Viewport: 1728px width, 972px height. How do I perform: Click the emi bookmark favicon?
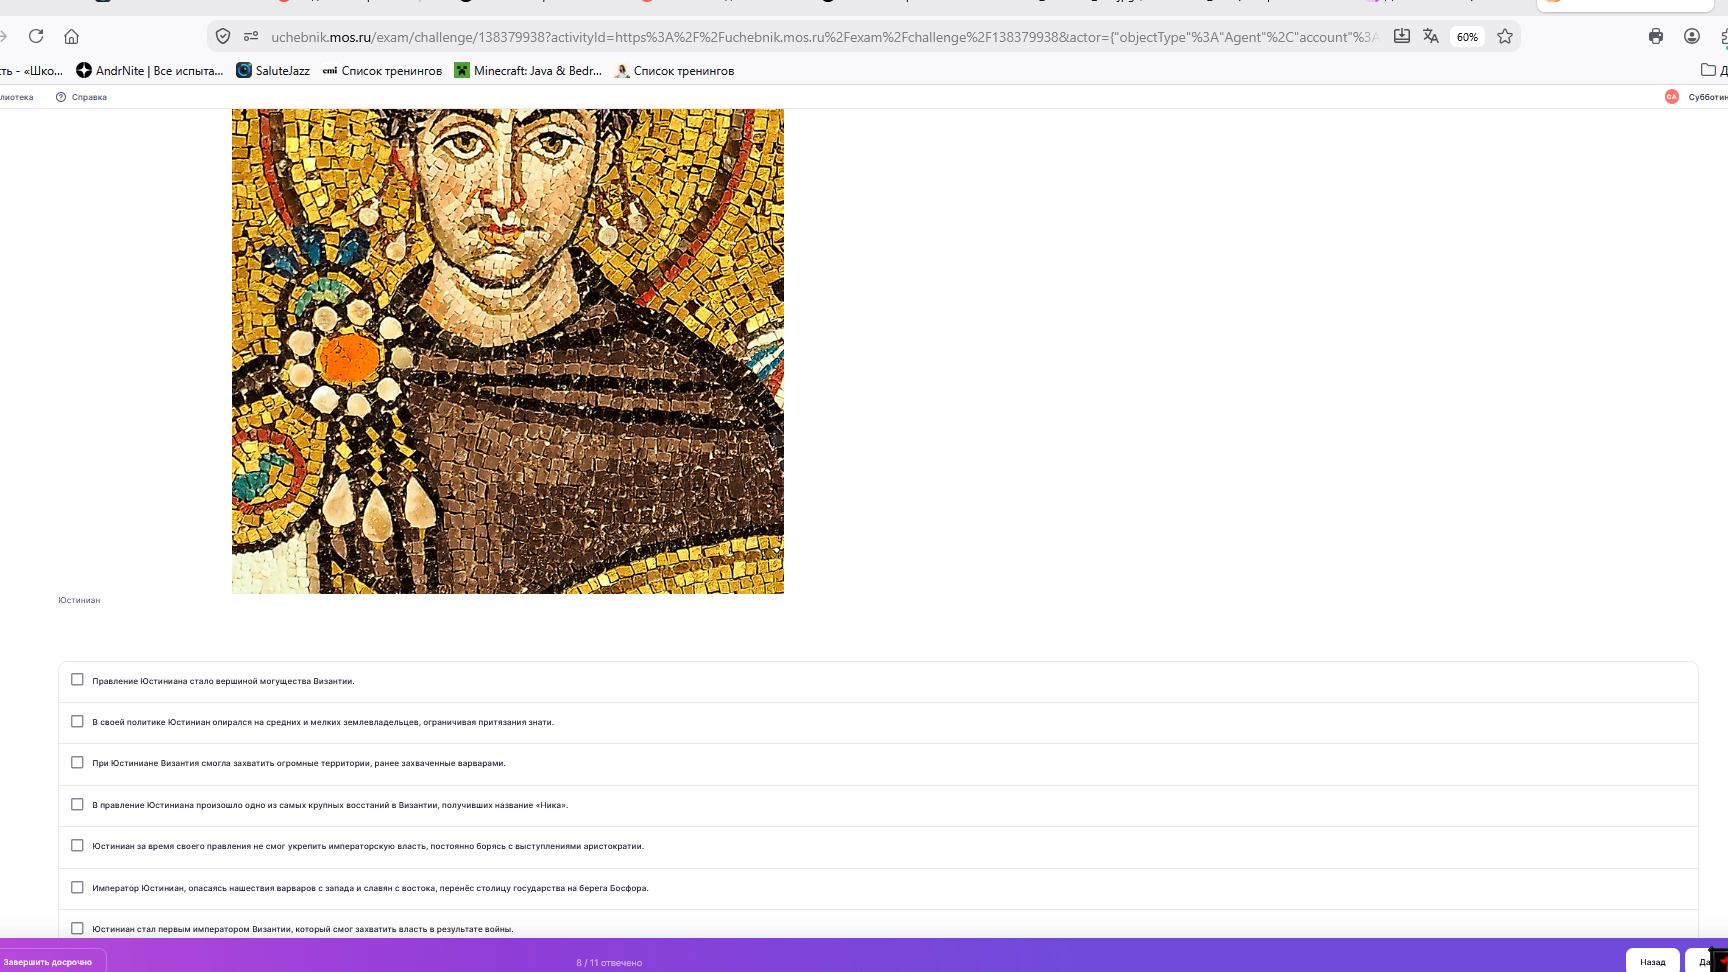click(x=330, y=70)
